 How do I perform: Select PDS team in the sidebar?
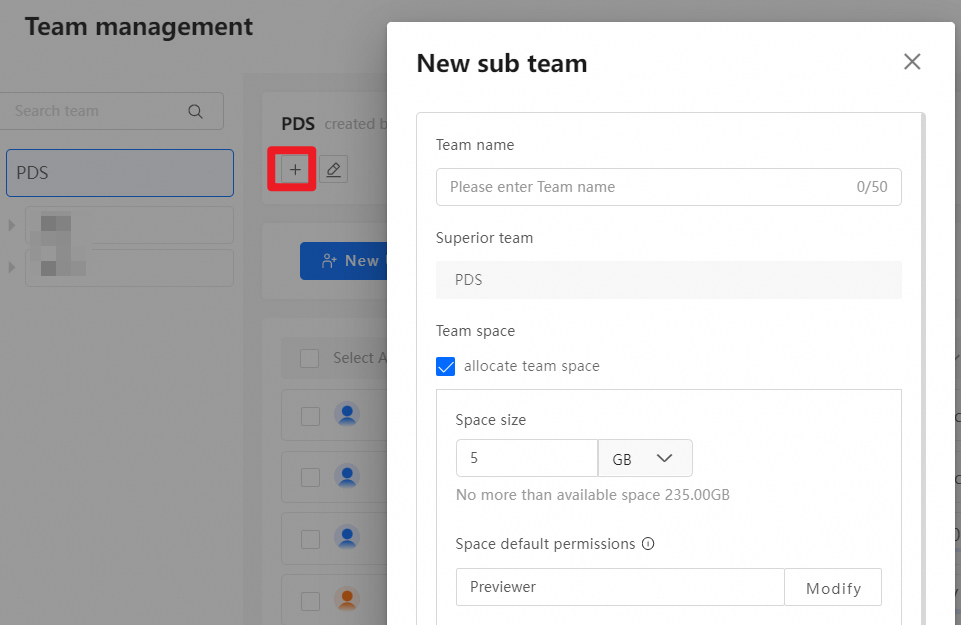[x=120, y=173]
